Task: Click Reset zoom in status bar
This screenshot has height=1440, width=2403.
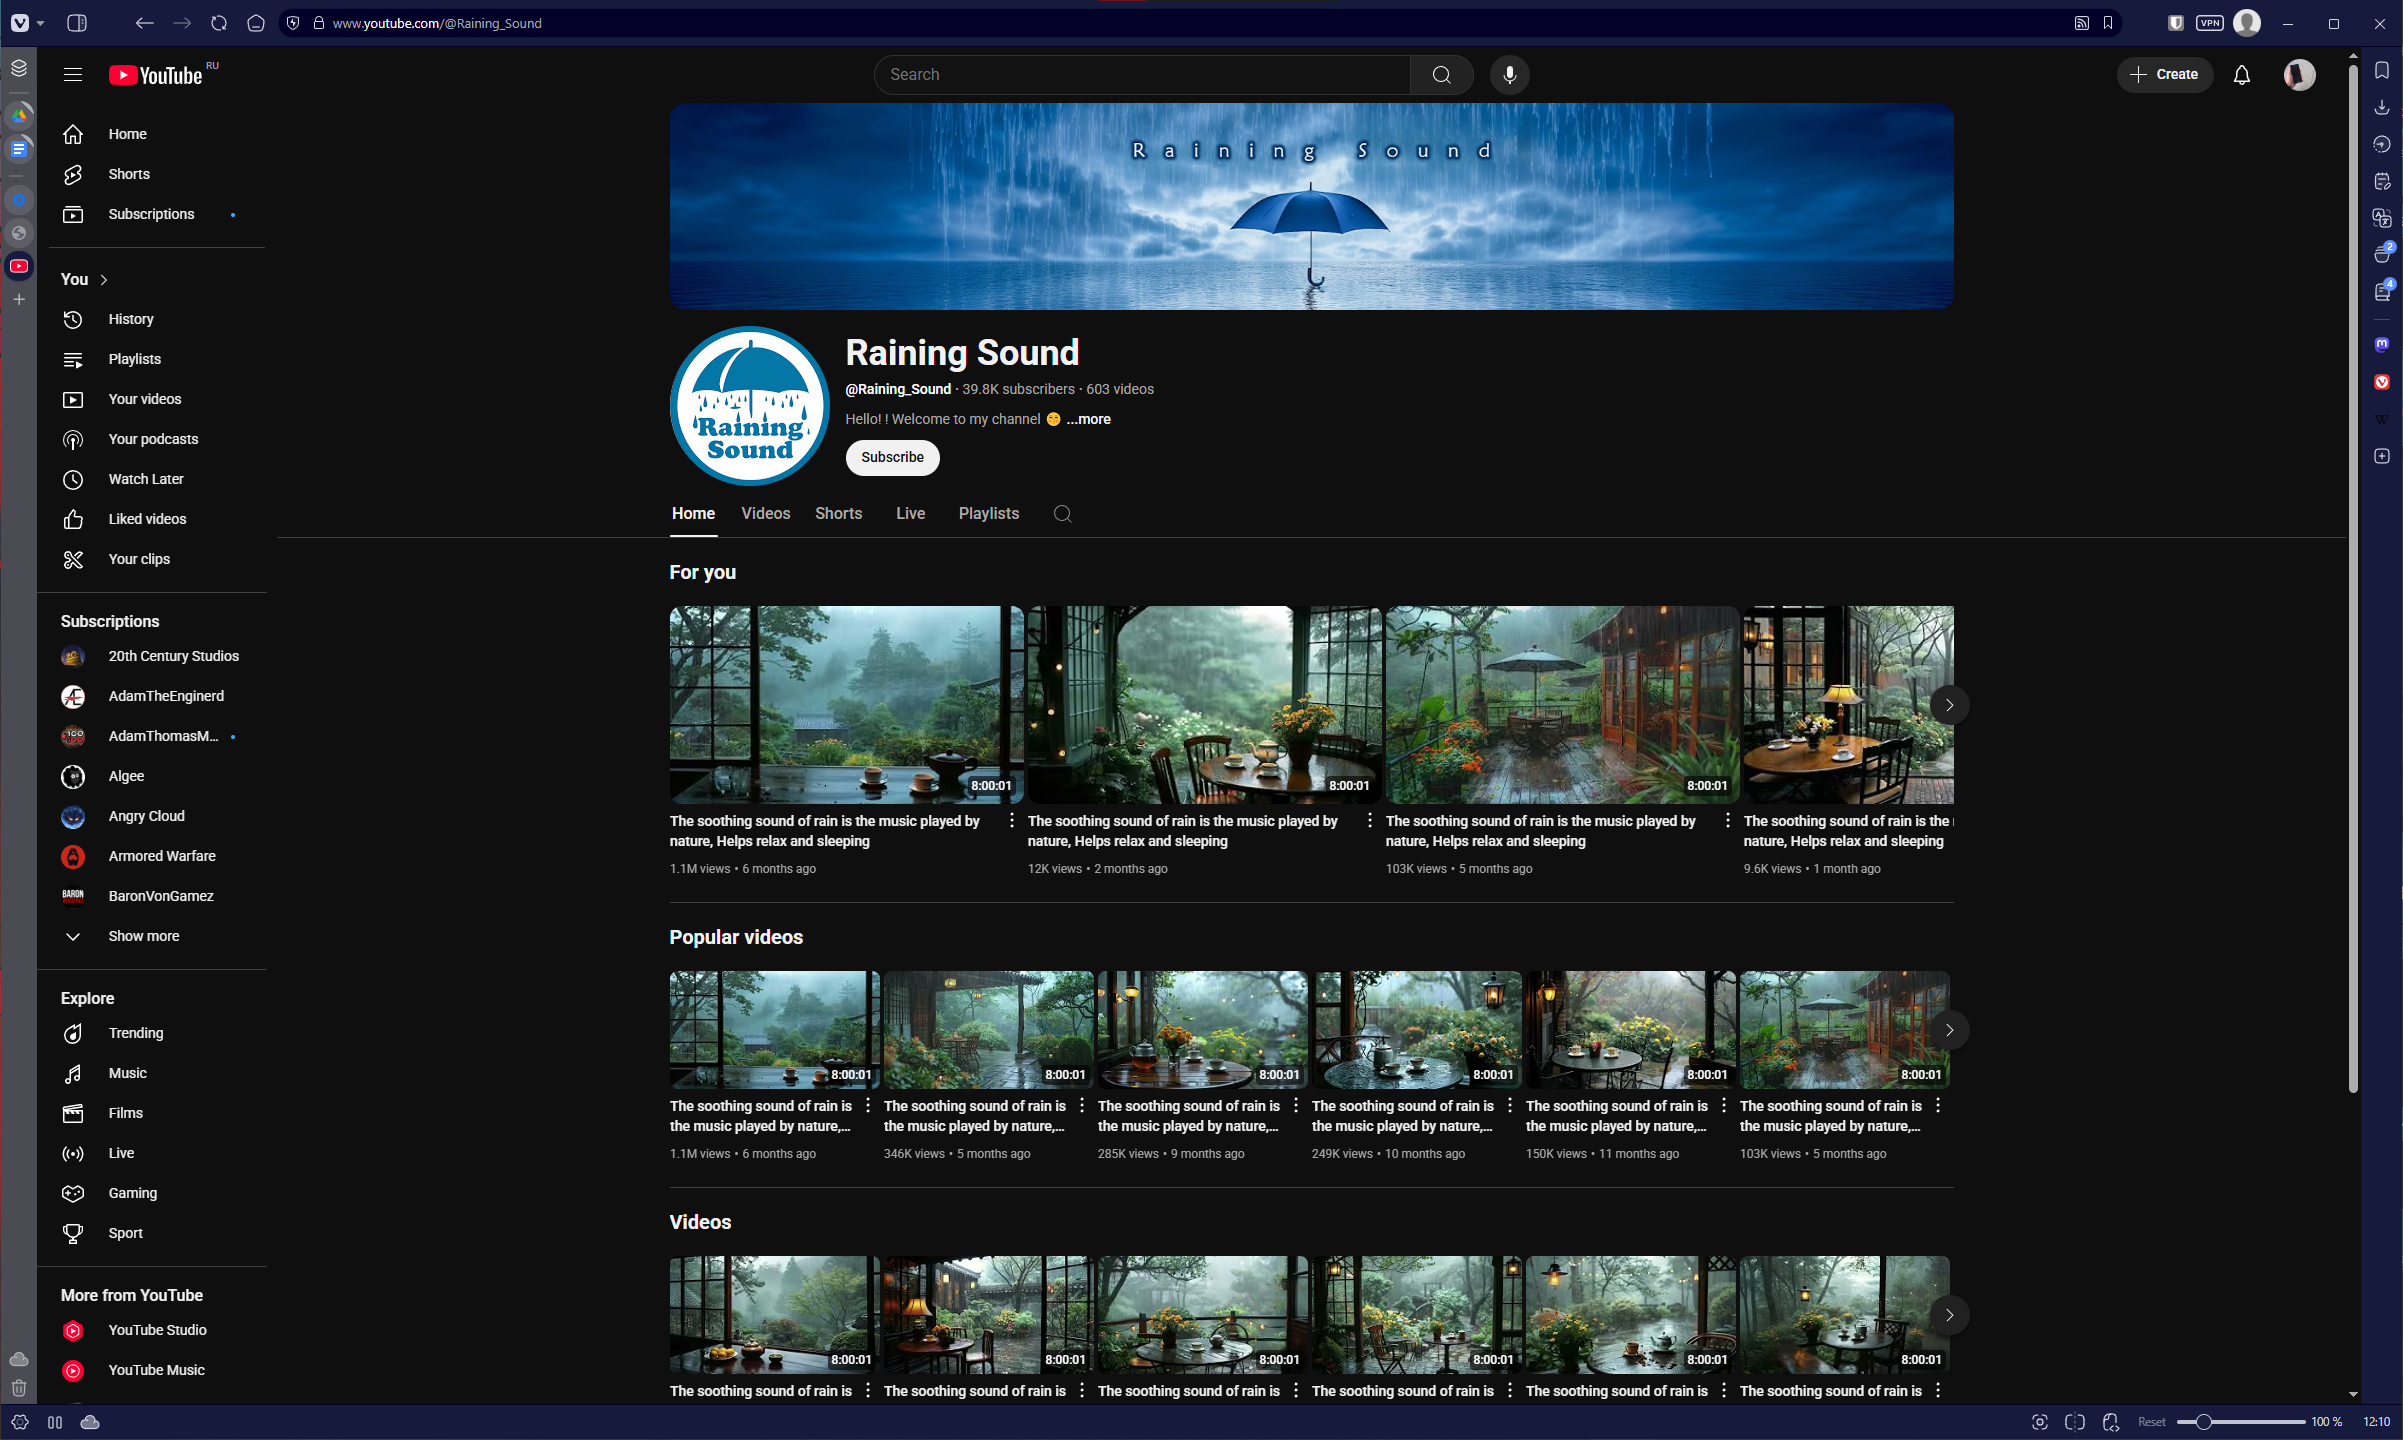Action: click(2151, 1422)
